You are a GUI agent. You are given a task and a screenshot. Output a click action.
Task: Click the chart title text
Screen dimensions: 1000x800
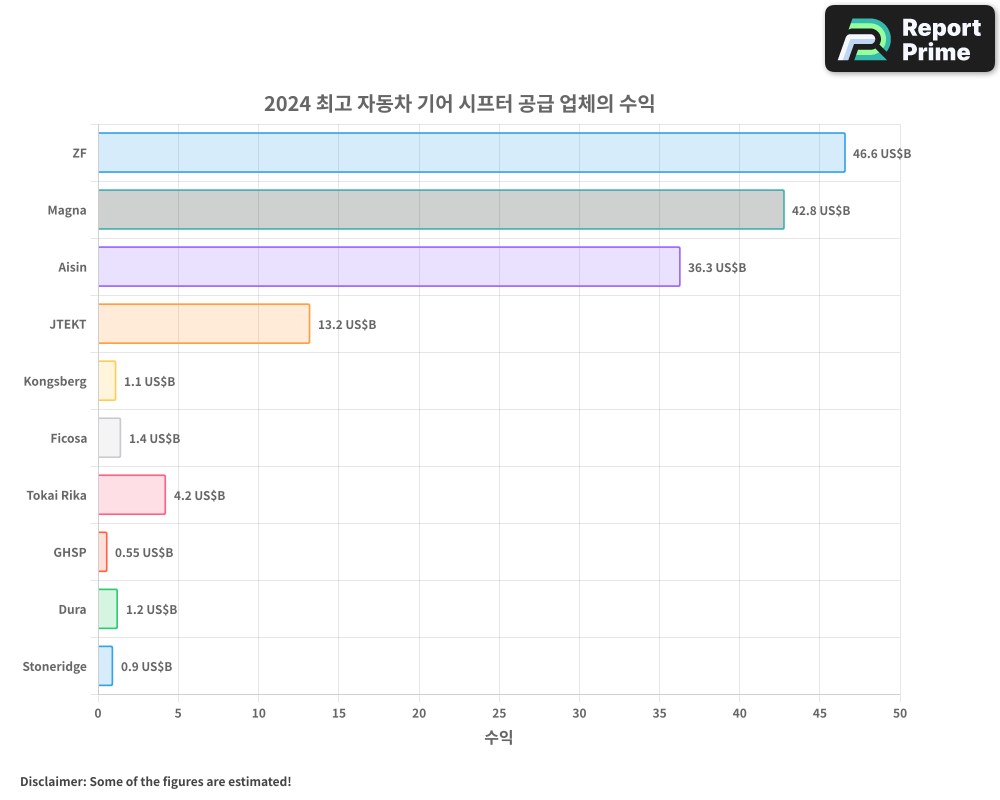click(459, 104)
